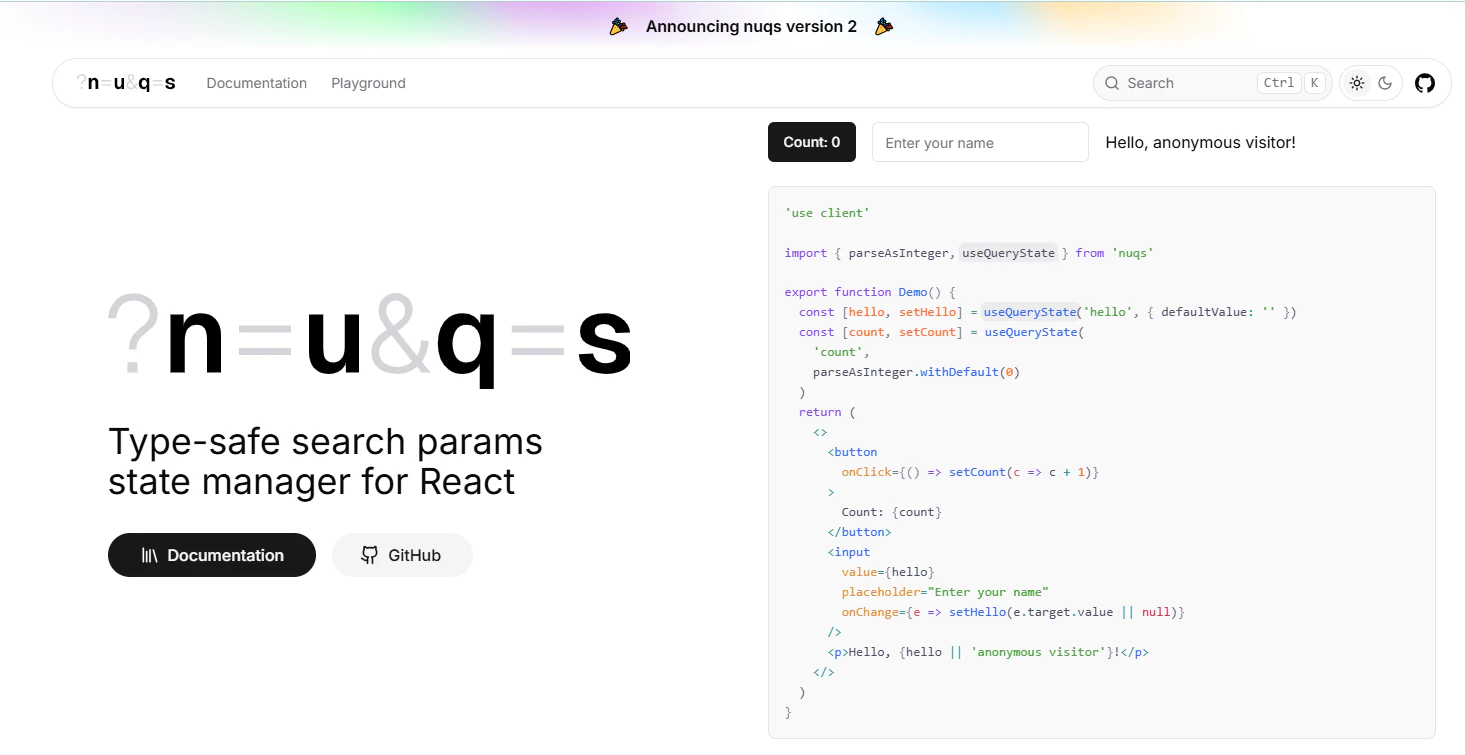
Task: Click the 'Count: {count}' code line
Action: [892, 512]
